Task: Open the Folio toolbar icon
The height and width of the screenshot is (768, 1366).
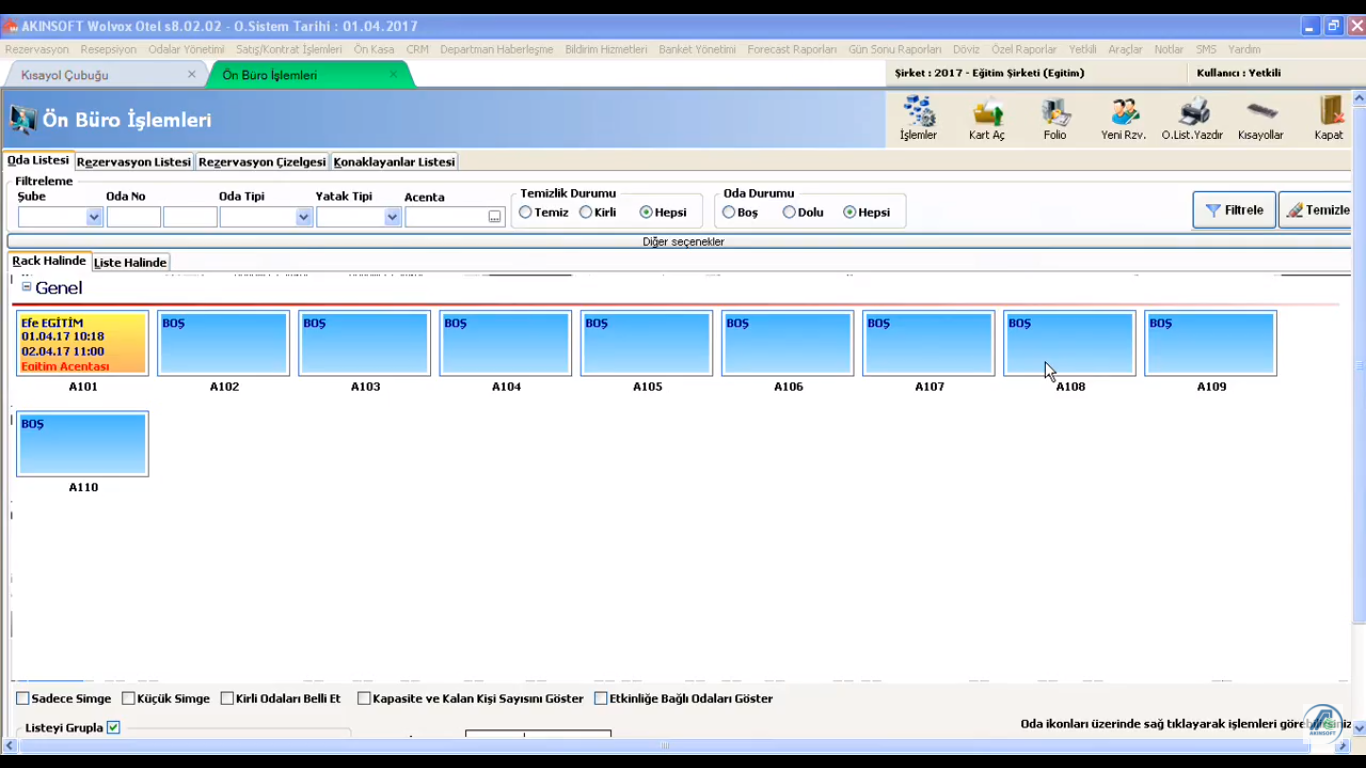Action: [1055, 118]
